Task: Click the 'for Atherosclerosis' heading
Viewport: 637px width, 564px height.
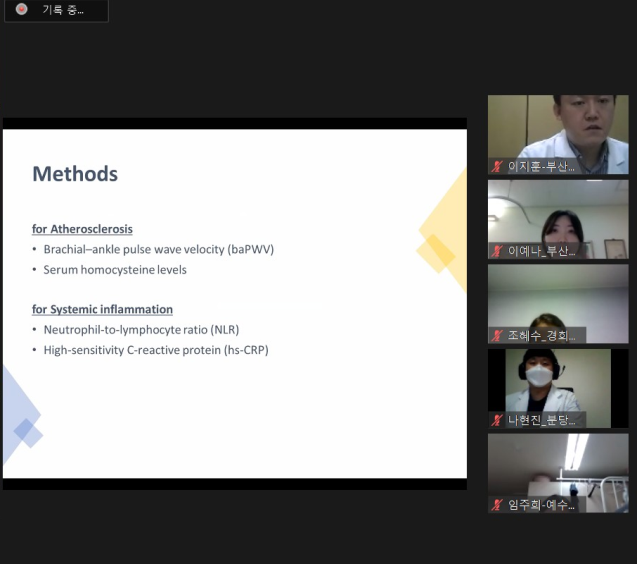Action: coord(82,229)
